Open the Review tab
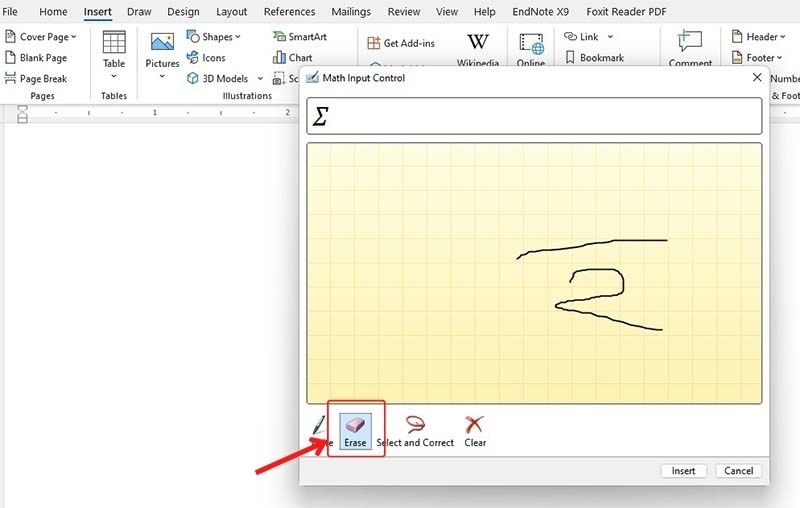Screen dimensions: 800x508 tap(404, 11)
